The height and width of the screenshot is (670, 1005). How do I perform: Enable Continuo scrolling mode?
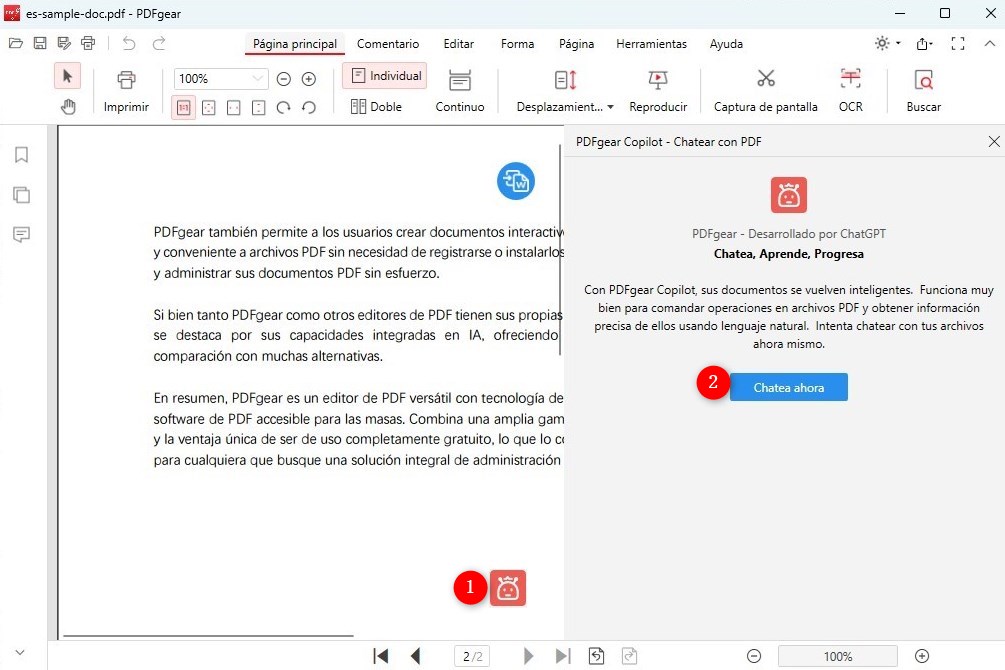click(x=460, y=90)
